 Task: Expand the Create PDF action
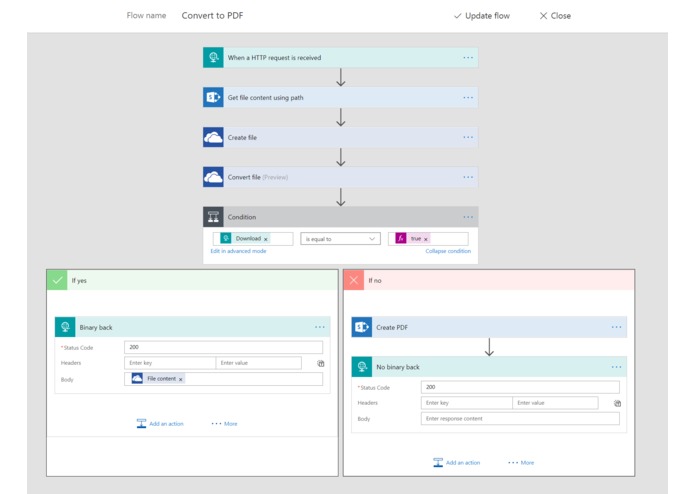tap(489, 327)
